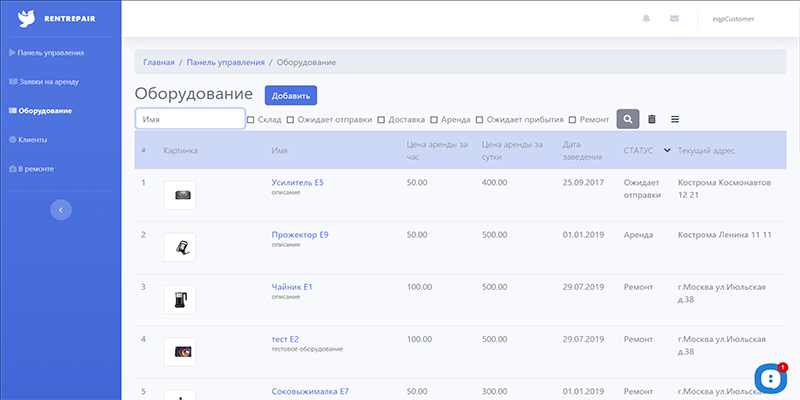This screenshot has height=400, width=800.
Task: Click the Имя column header
Action: (279, 151)
